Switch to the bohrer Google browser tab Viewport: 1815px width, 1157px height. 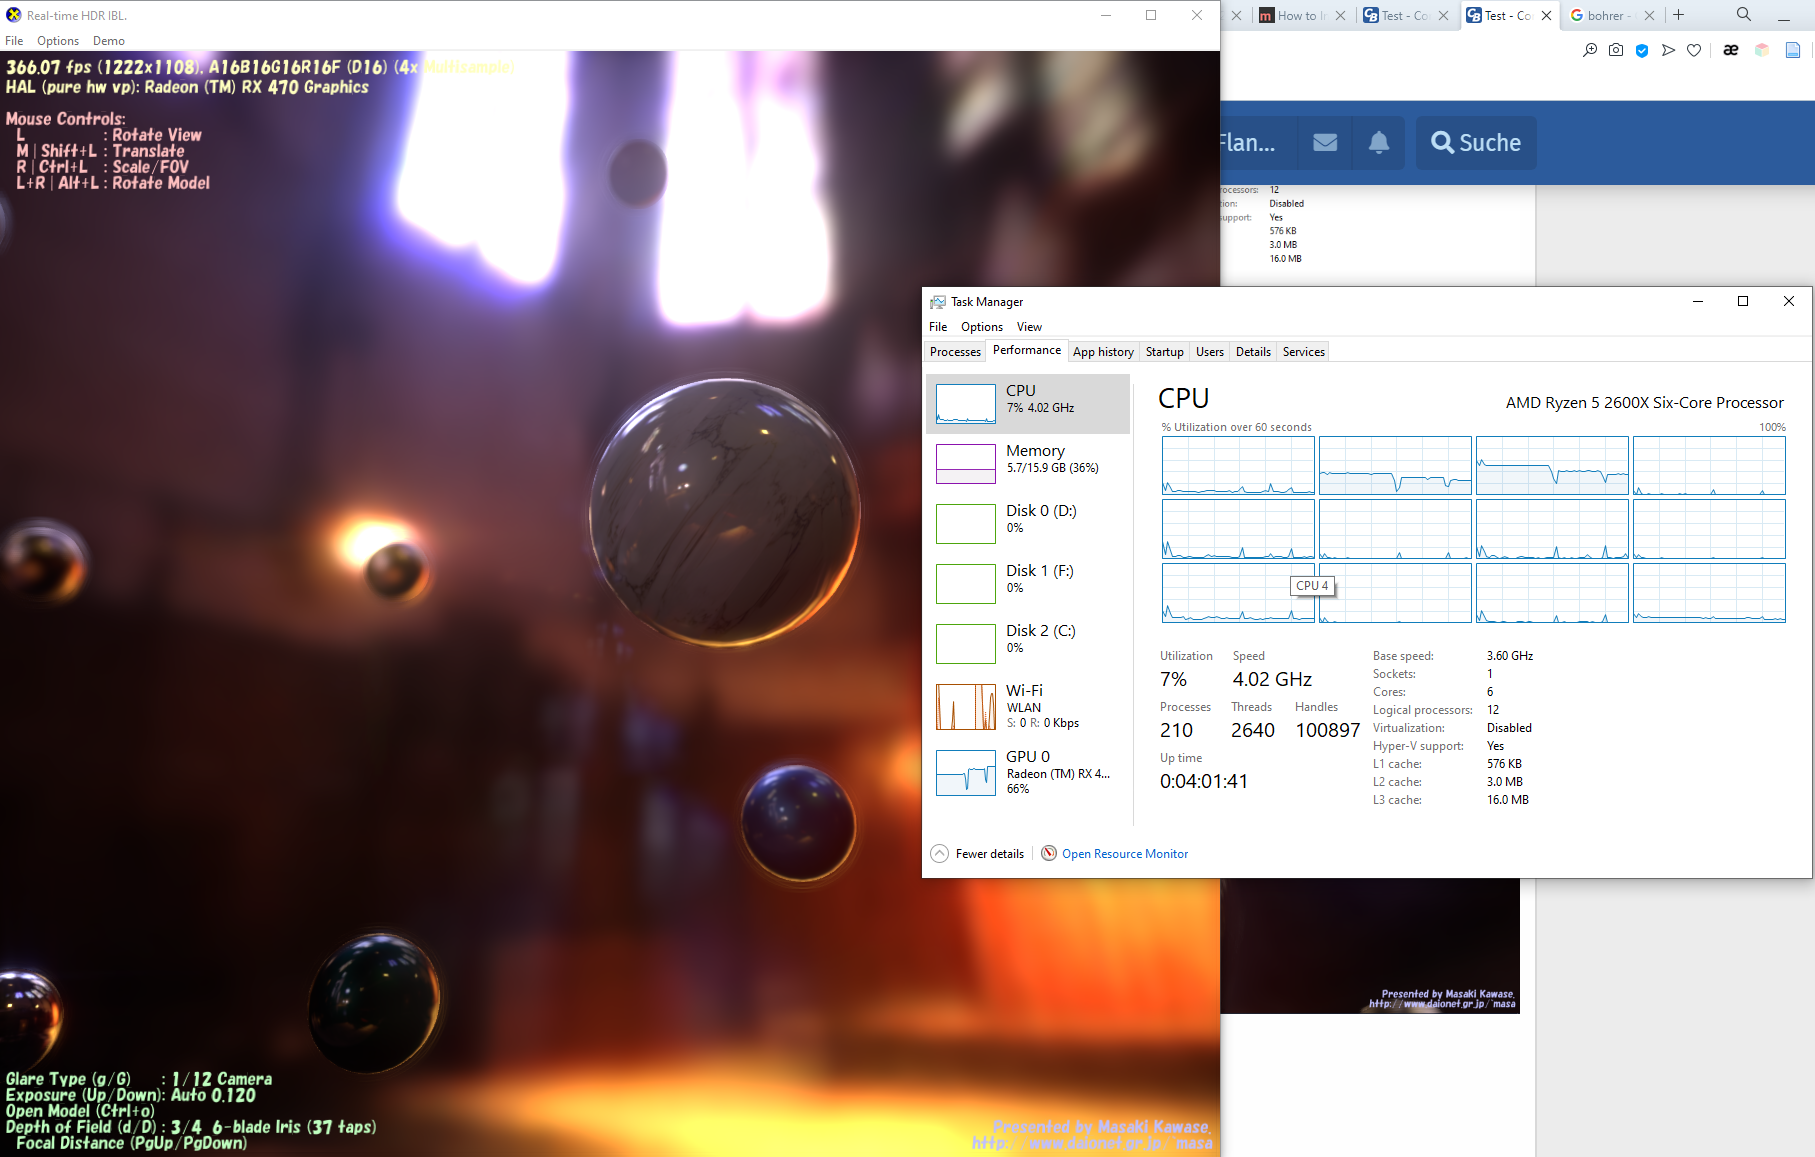coord(1603,15)
